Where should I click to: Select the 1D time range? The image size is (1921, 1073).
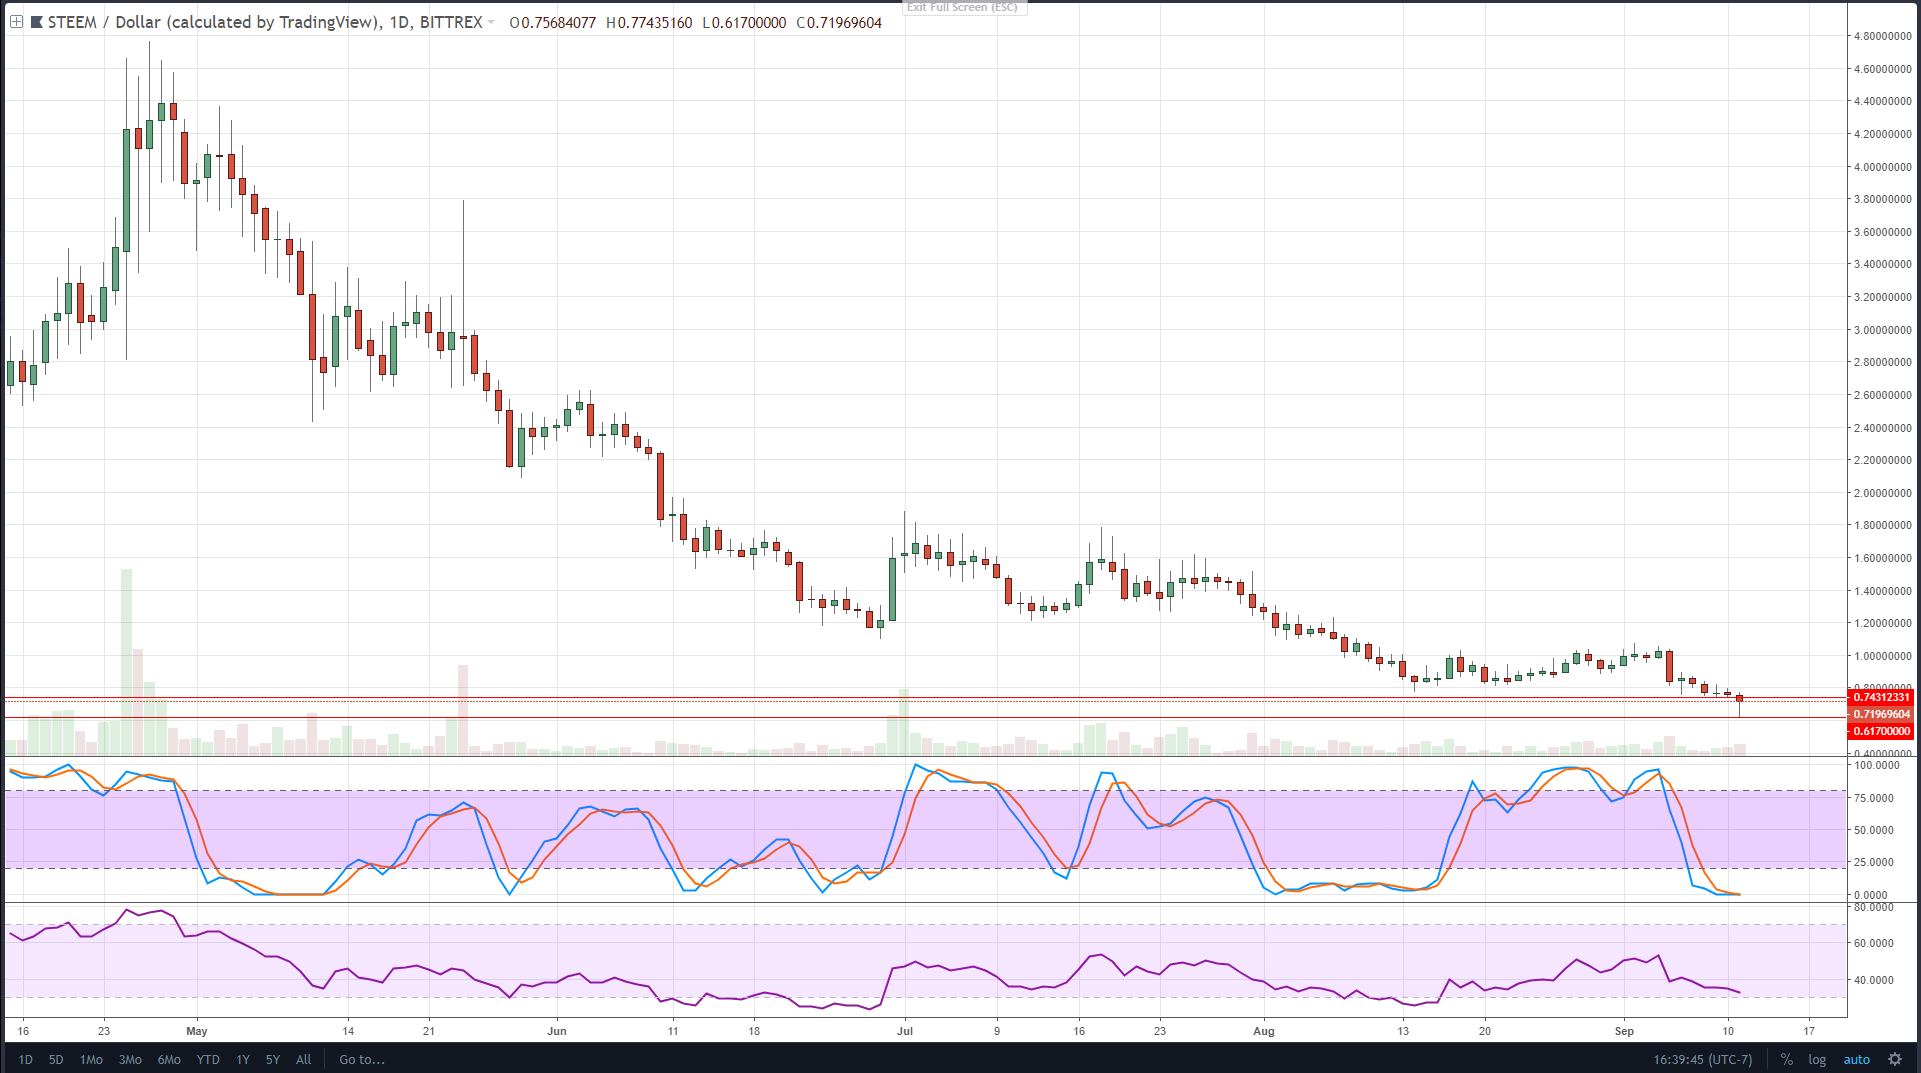pos(26,1059)
